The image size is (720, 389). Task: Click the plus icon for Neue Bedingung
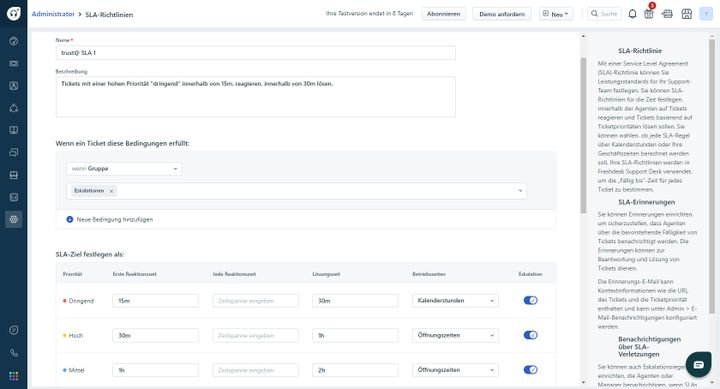70,220
